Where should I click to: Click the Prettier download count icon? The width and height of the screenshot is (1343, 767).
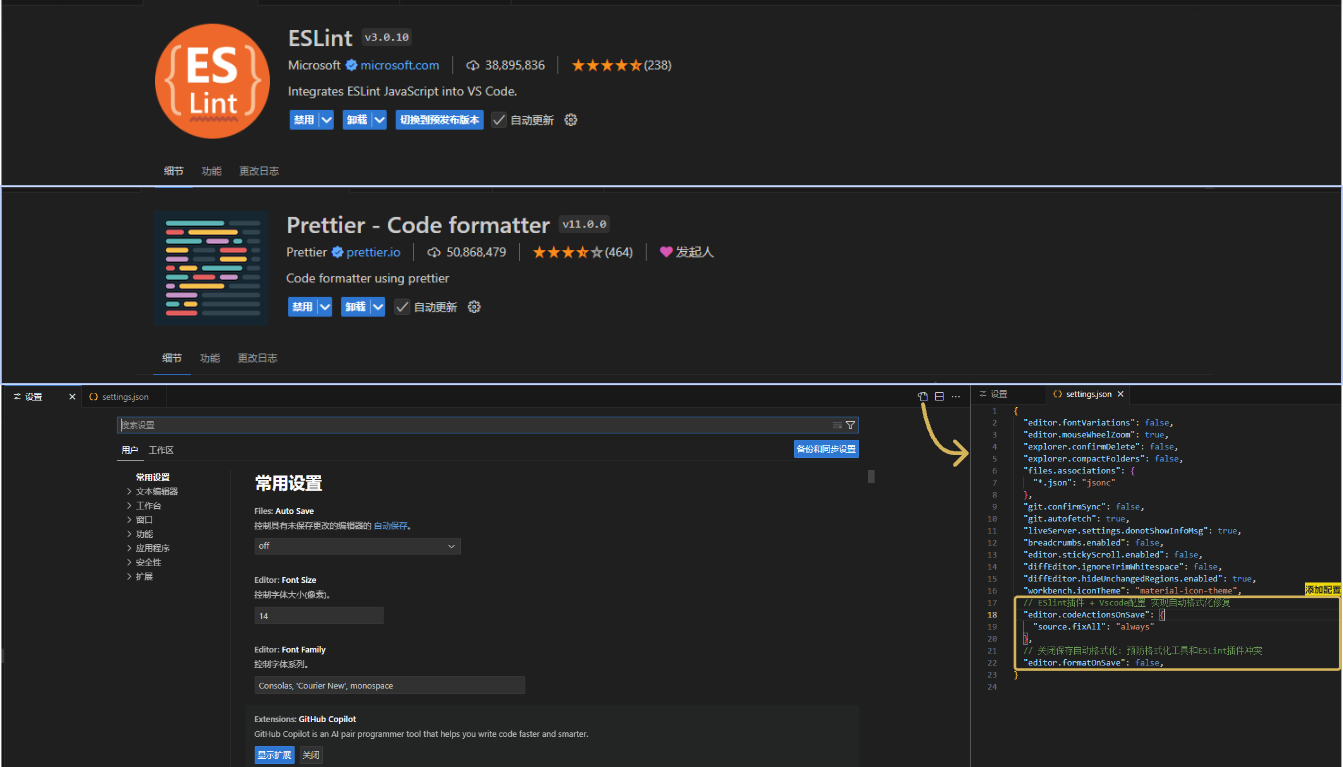pos(434,252)
